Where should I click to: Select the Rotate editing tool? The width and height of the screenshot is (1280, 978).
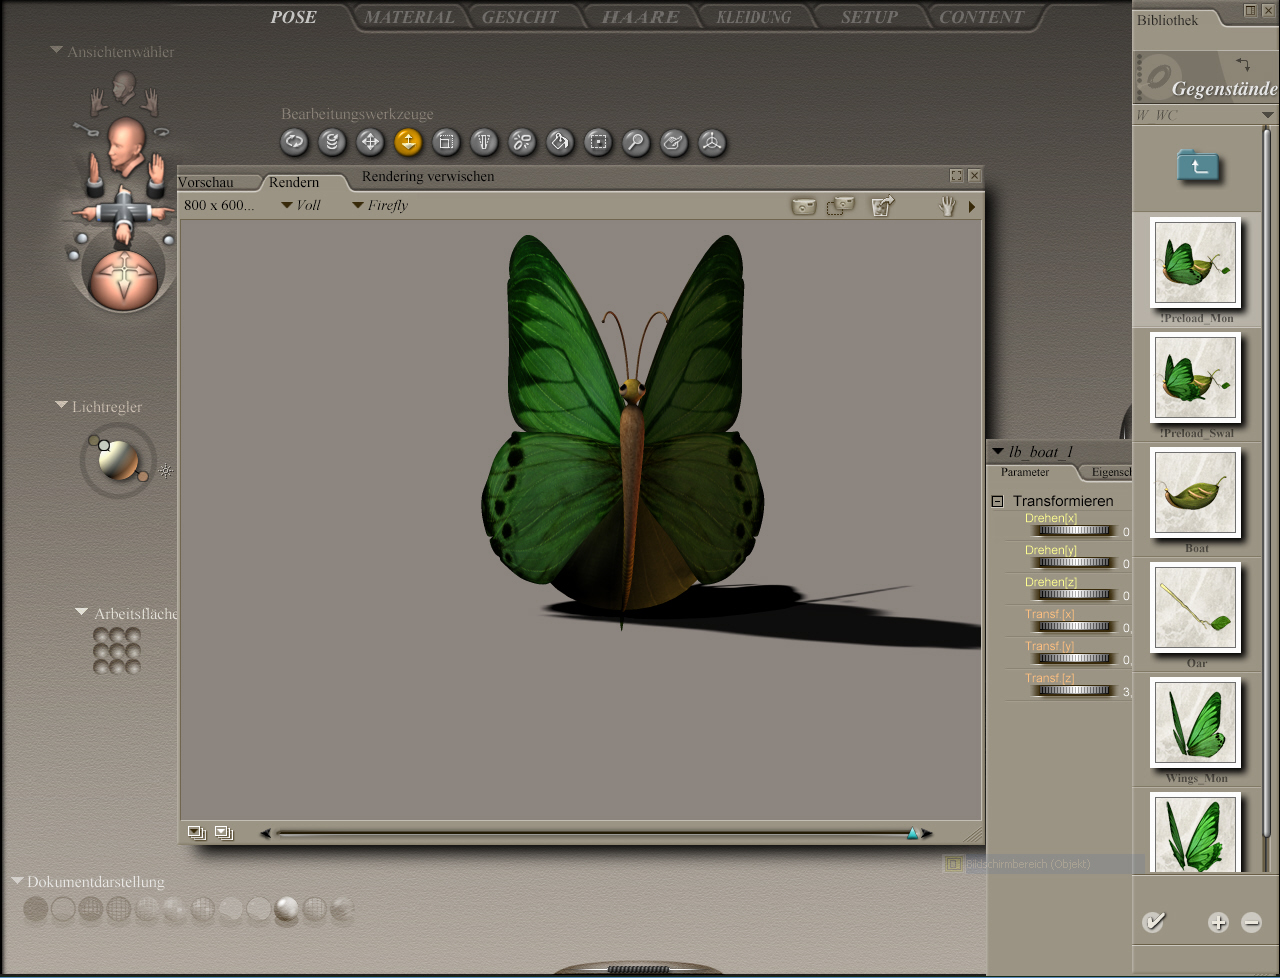[x=294, y=142]
